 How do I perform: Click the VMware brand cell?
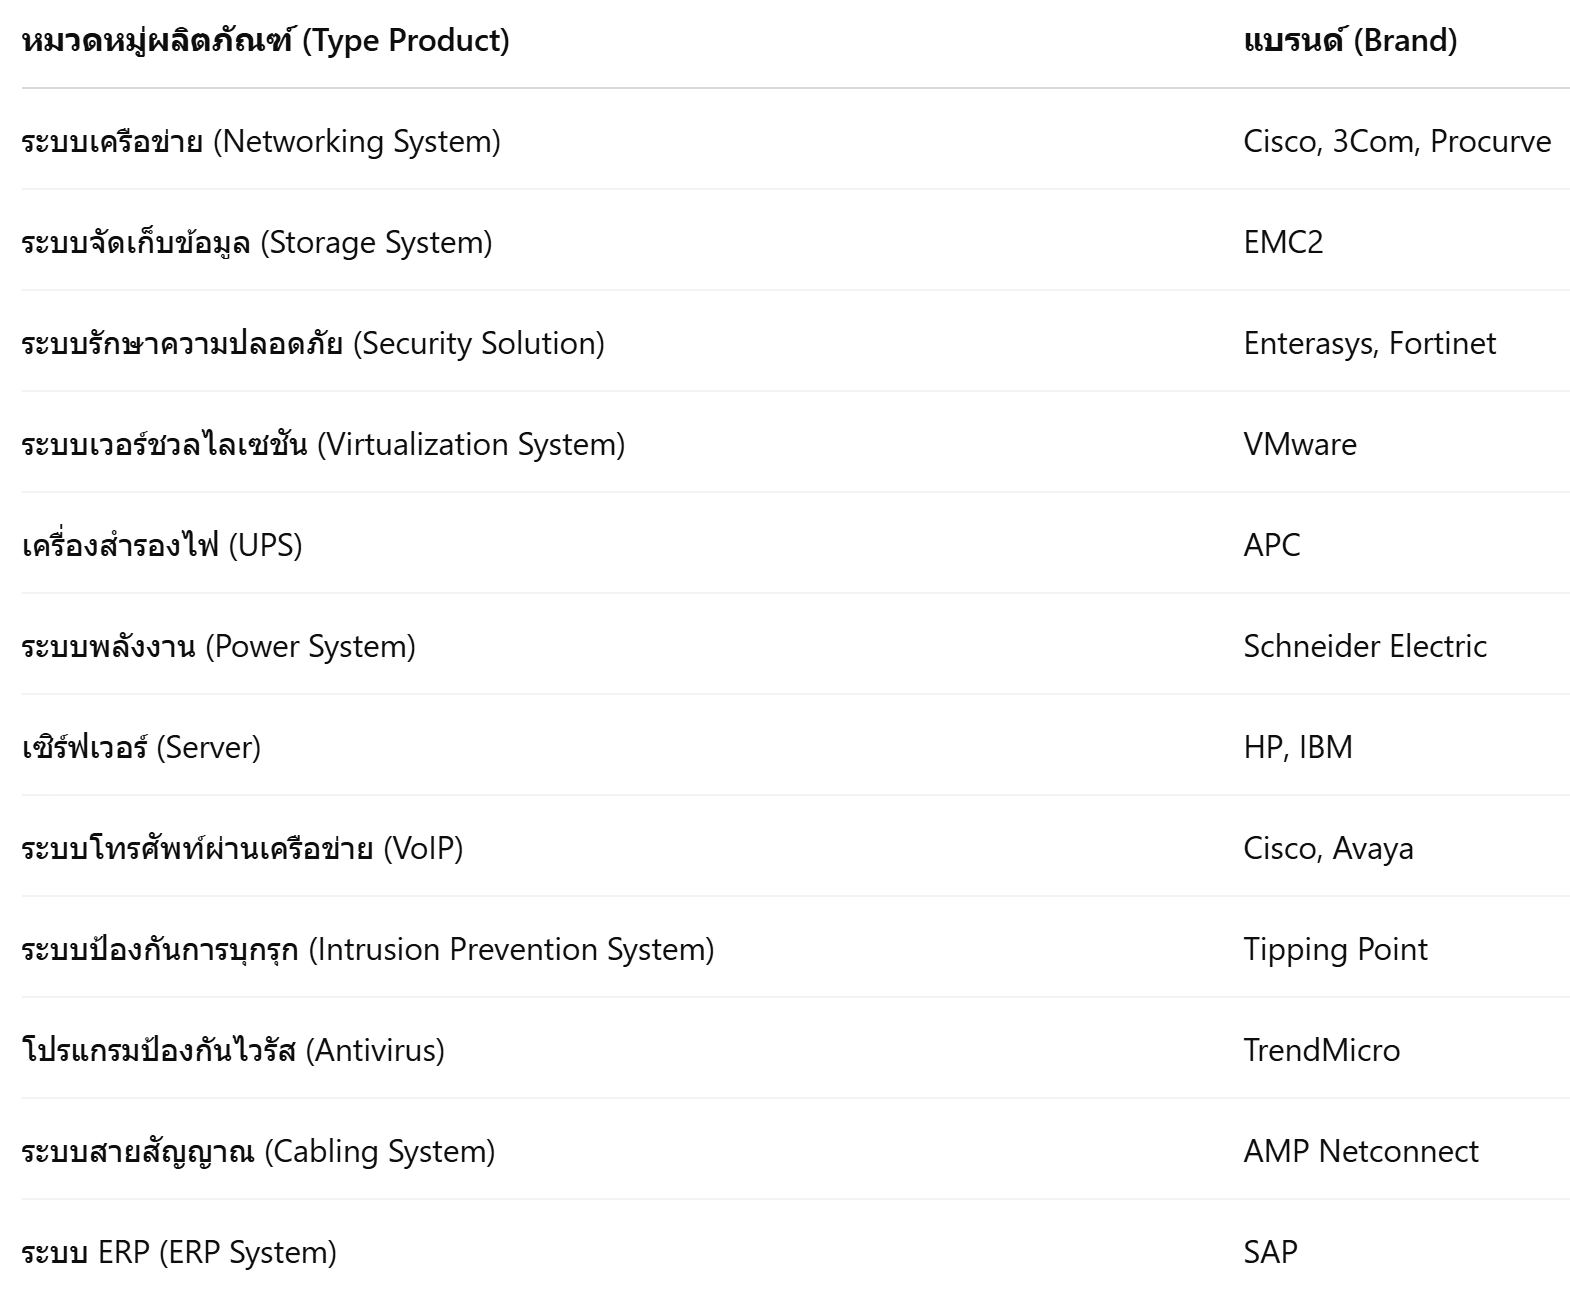[x=1299, y=444]
